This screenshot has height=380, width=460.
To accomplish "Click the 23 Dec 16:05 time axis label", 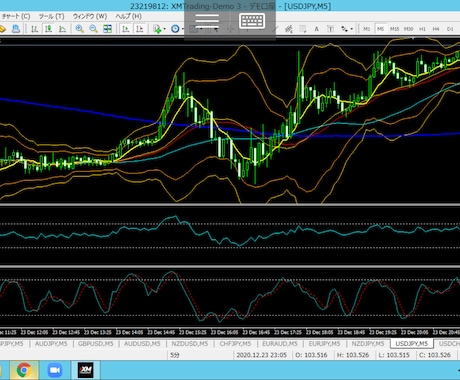I will pos(224,333).
